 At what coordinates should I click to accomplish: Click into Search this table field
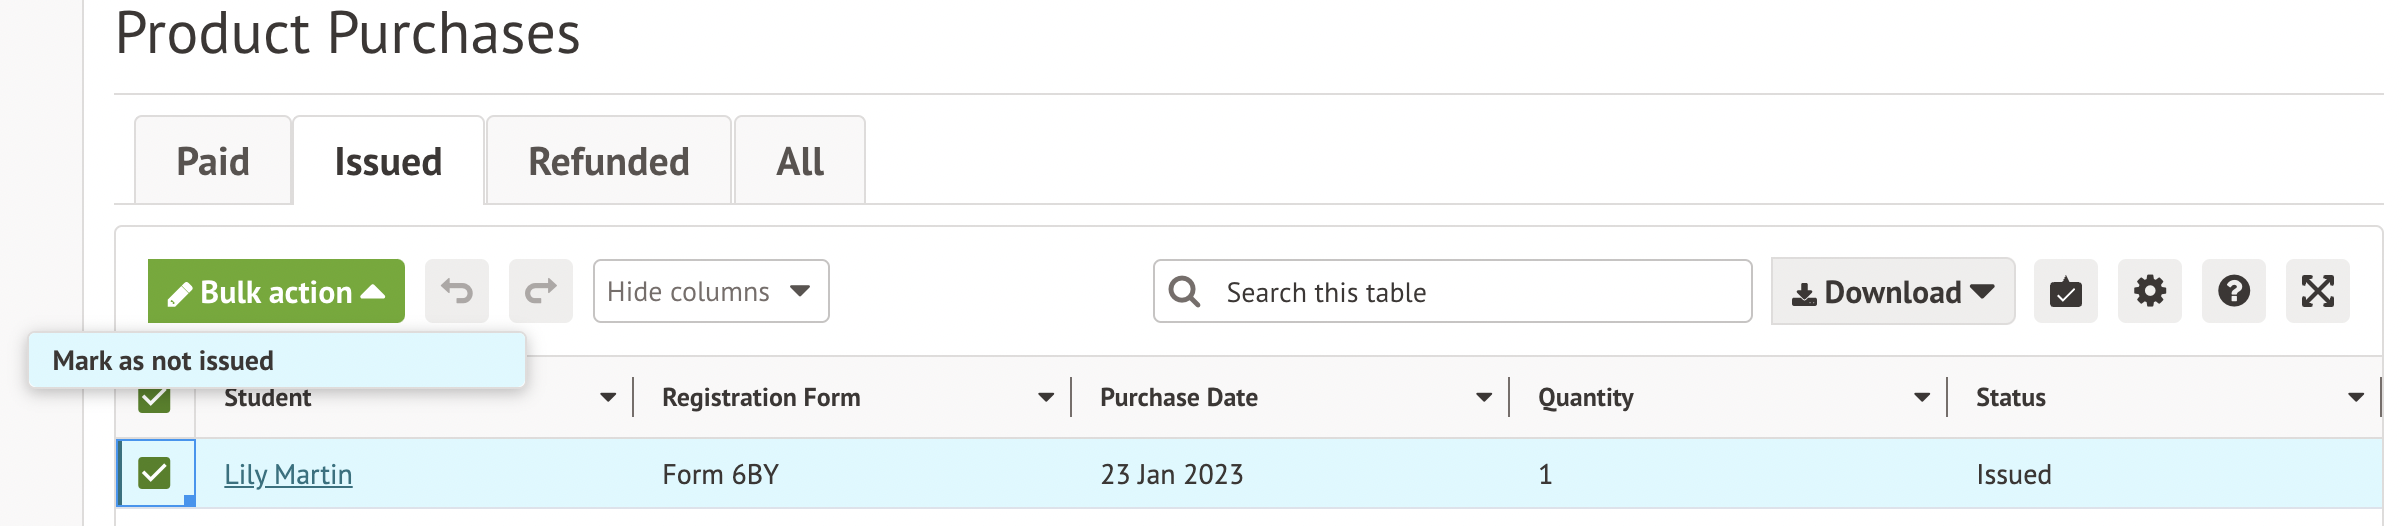(1470, 291)
